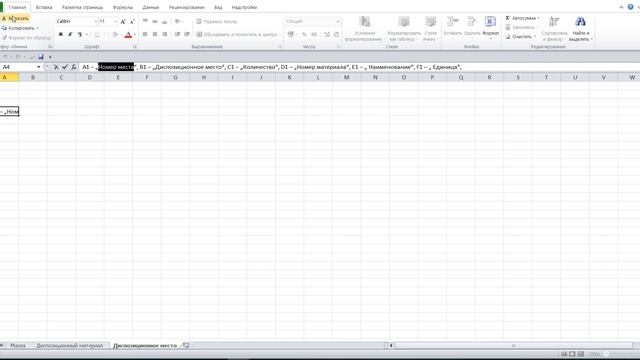This screenshot has height=360, width=640.
Task: Confirm the formula bar entry with the checkmark icon
Action: [x=64, y=67]
